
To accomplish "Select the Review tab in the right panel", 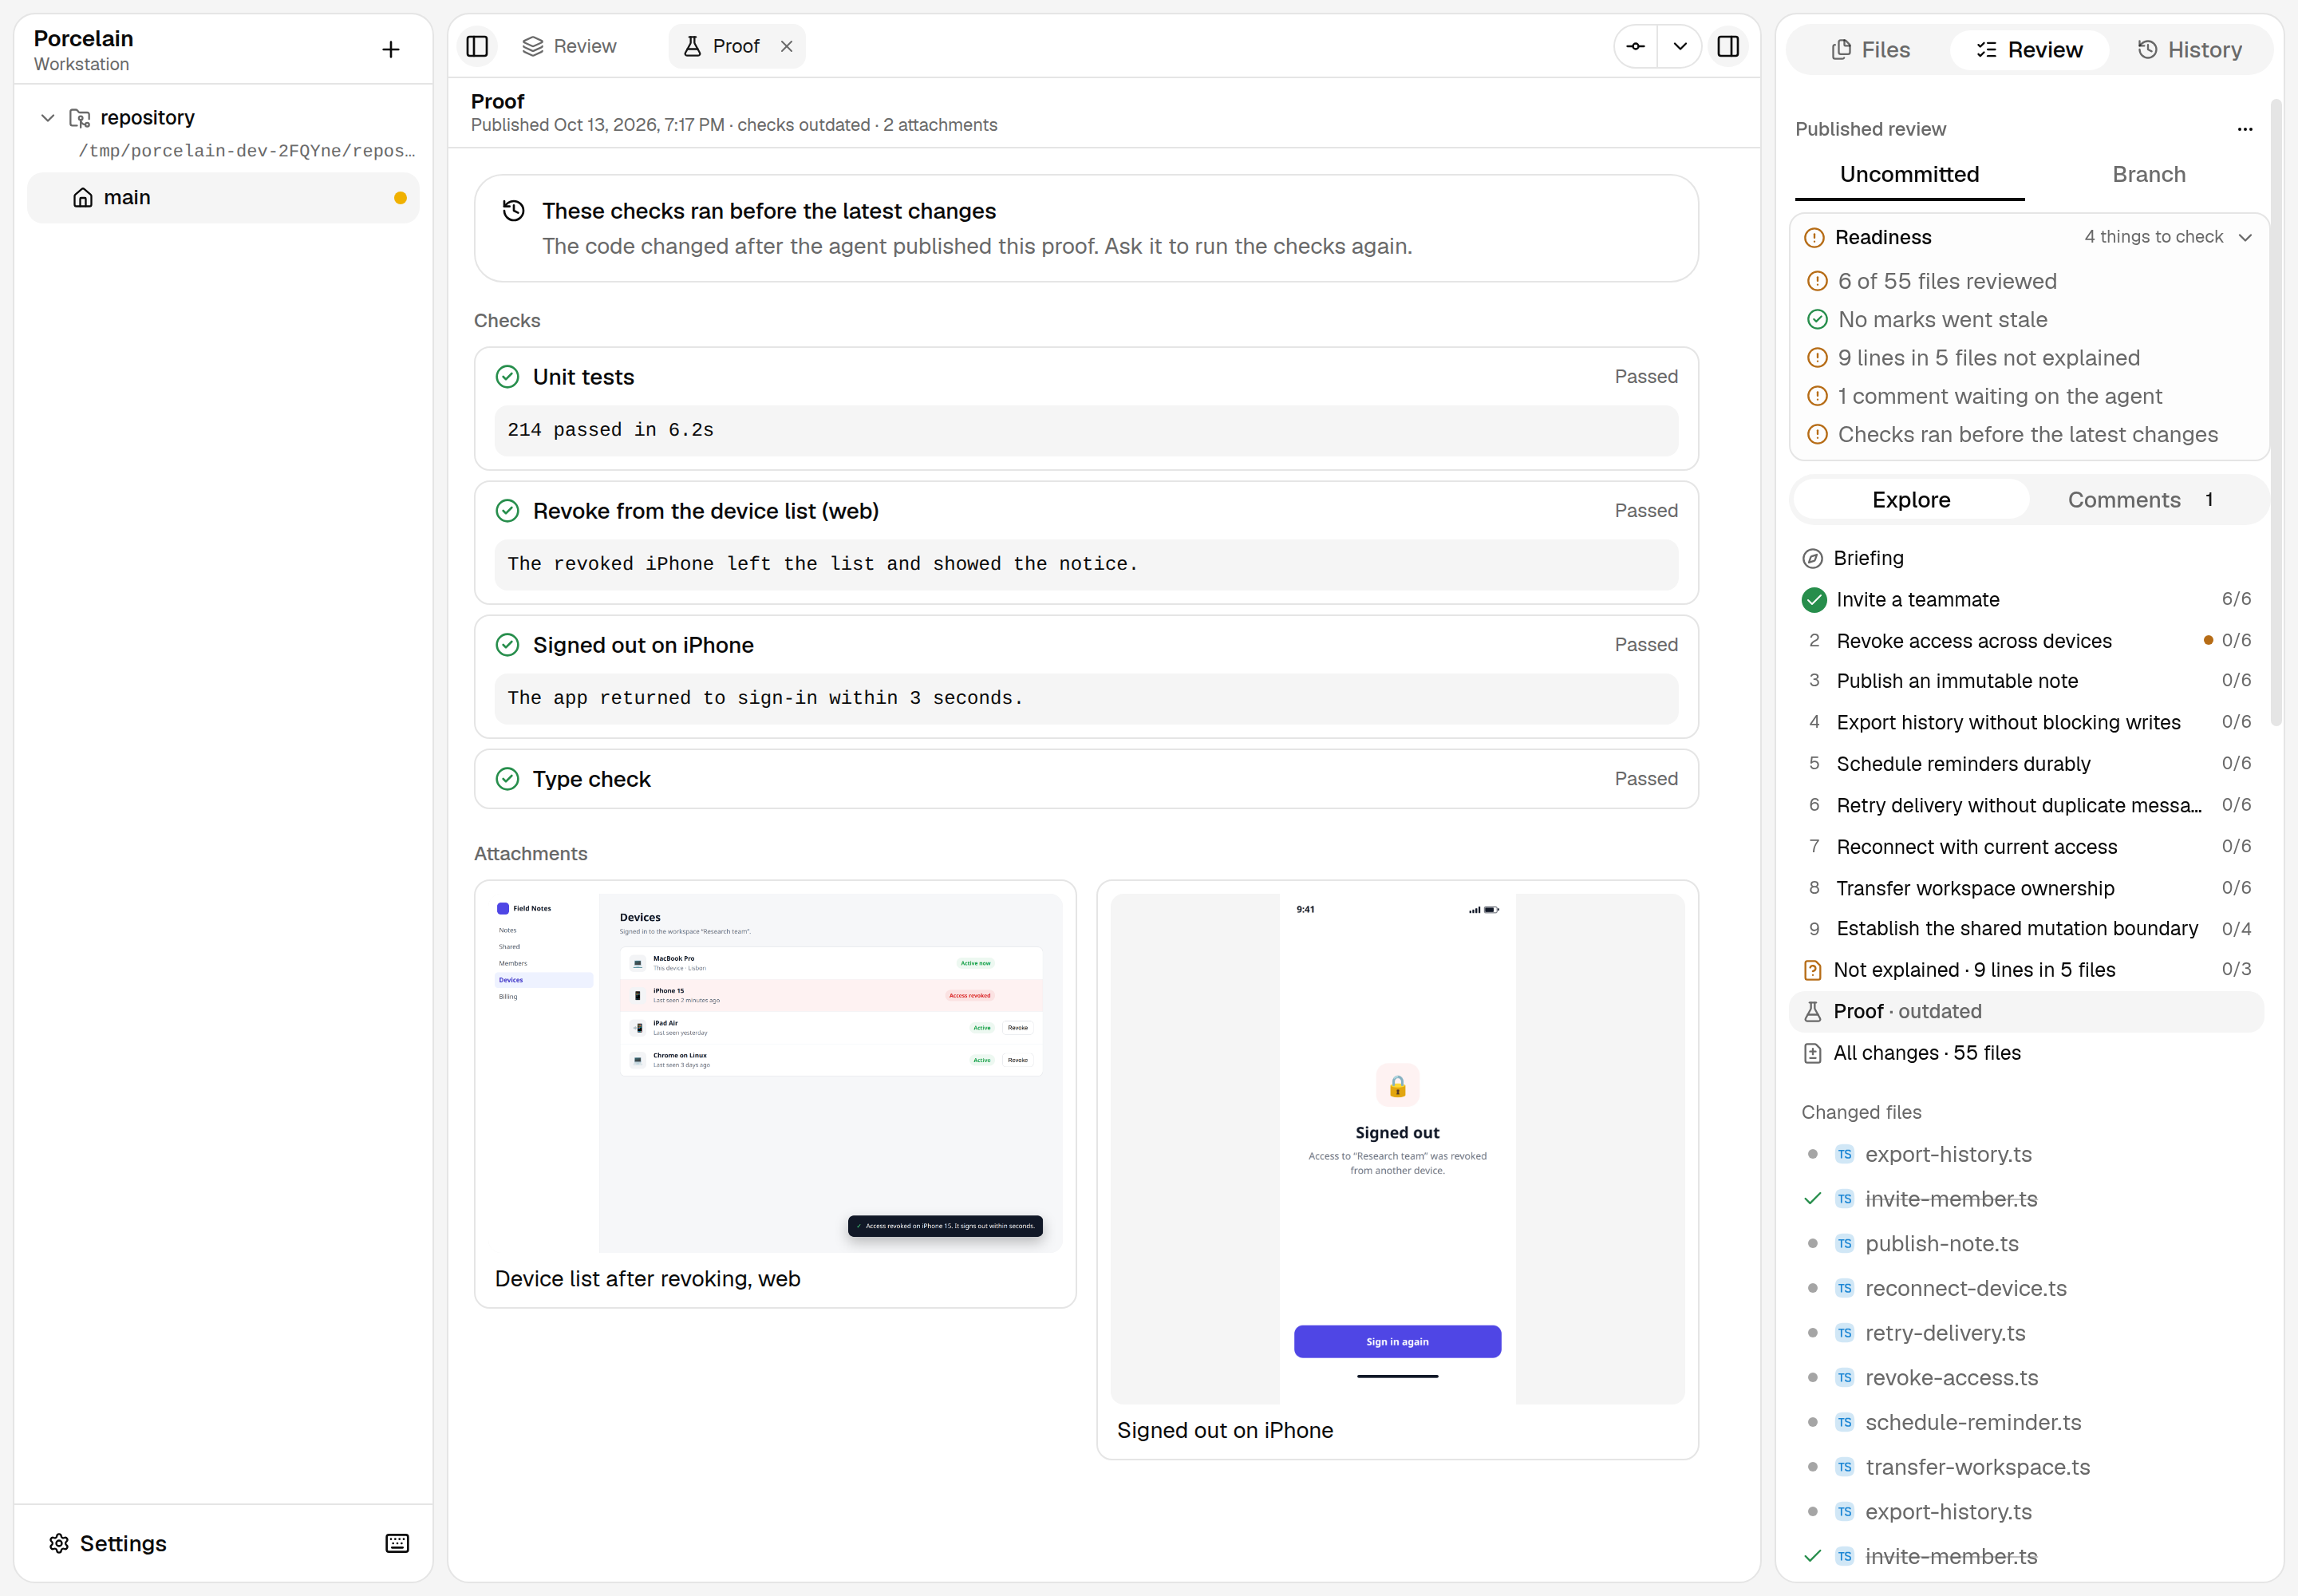I will pos(2030,50).
